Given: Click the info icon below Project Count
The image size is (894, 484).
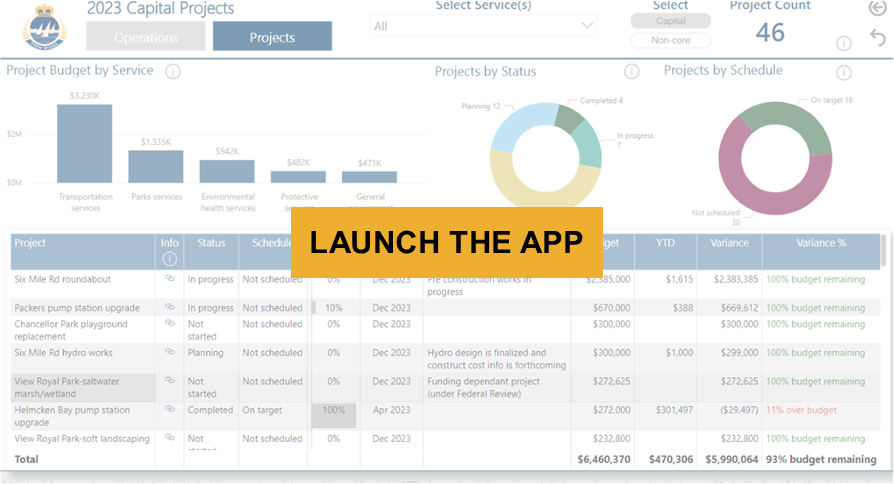Looking at the screenshot, I should (x=843, y=43).
